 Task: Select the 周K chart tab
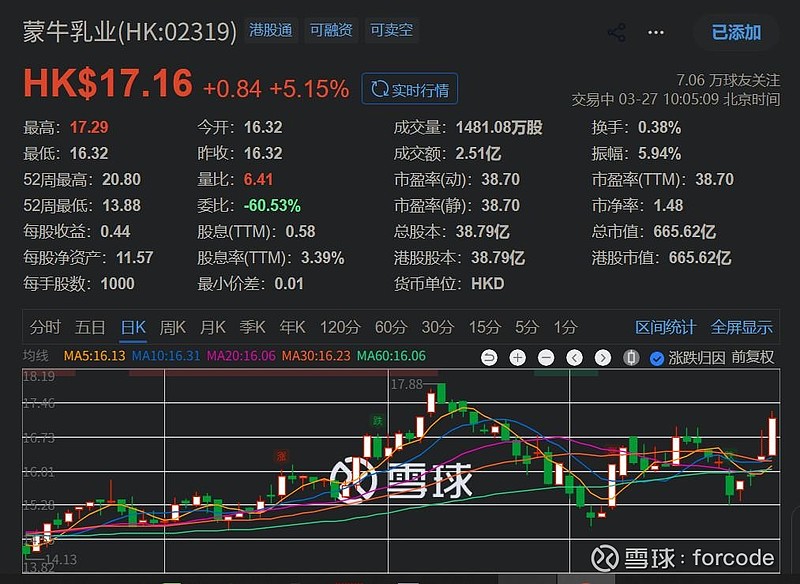(172, 327)
